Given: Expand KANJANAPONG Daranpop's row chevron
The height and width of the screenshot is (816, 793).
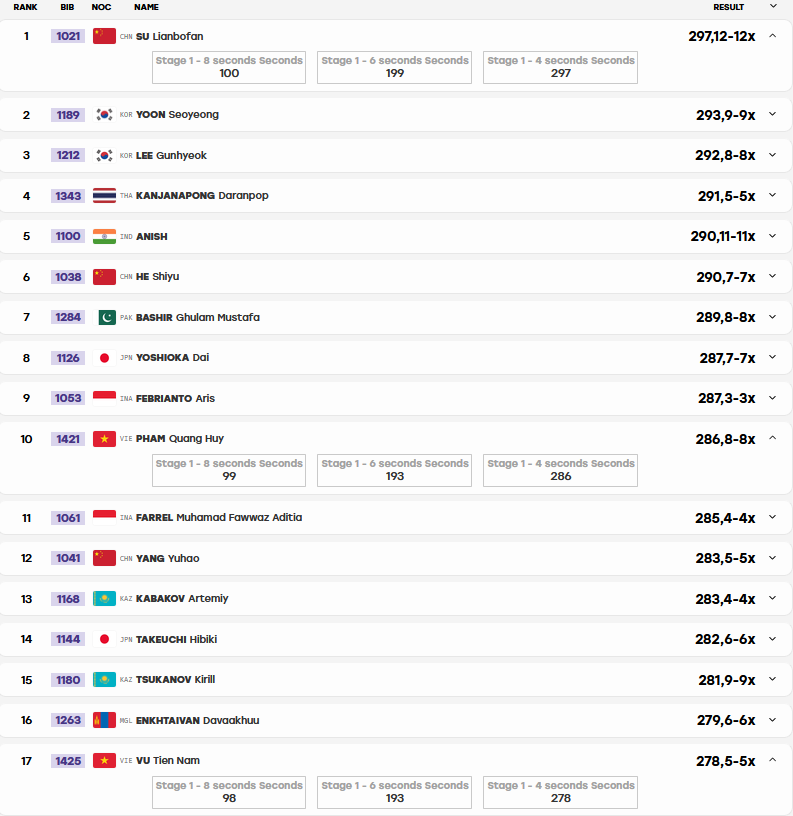Looking at the screenshot, I should [x=773, y=196].
